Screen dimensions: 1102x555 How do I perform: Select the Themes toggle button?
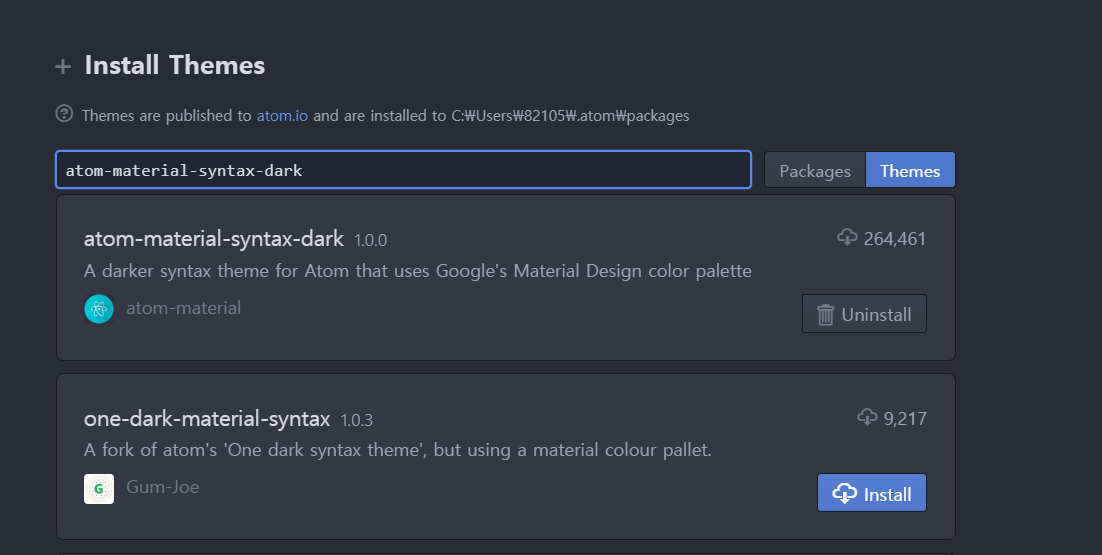(910, 171)
